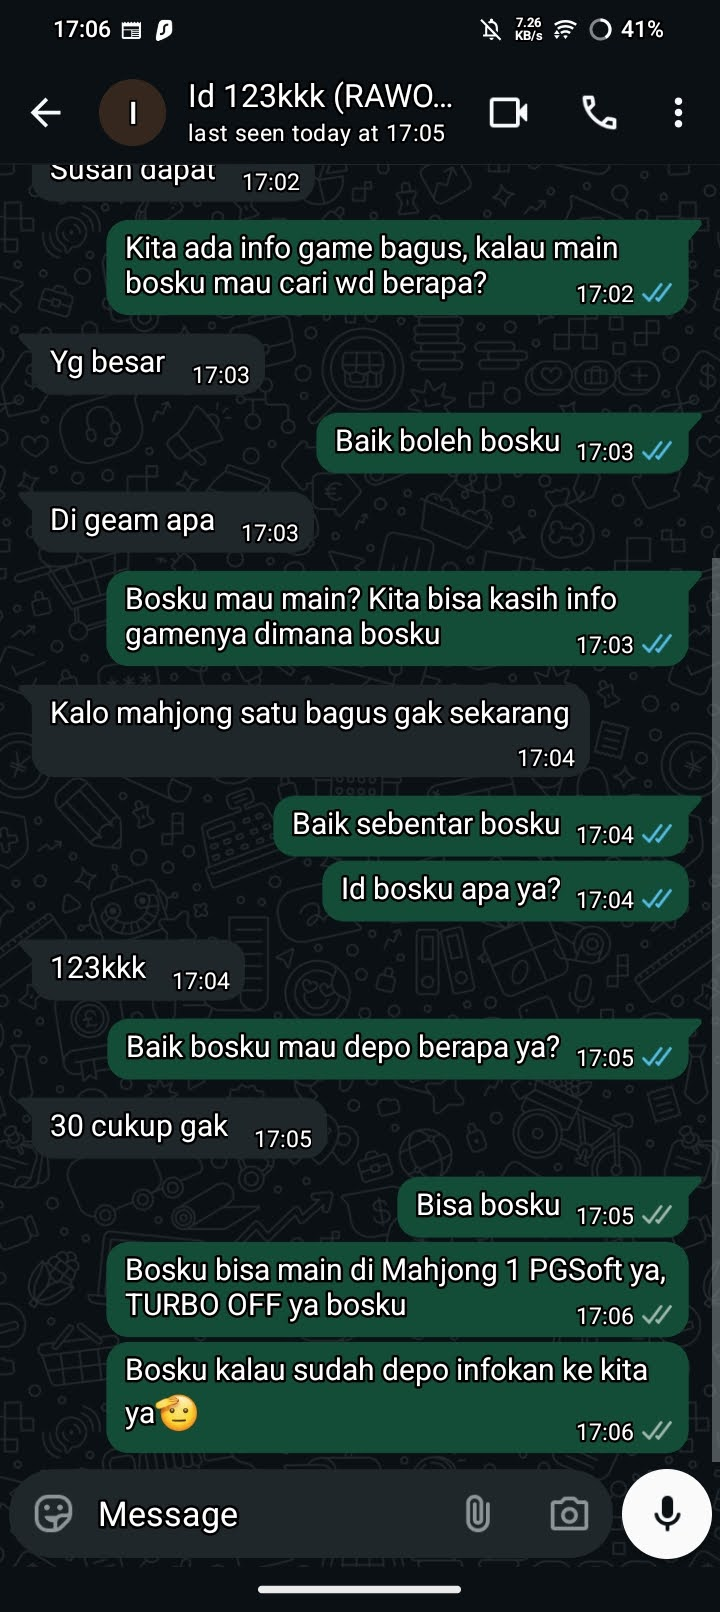Tap the microphone voice message button
The height and width of the screenshot is (1612, 720).
(x=666, y=1513)
